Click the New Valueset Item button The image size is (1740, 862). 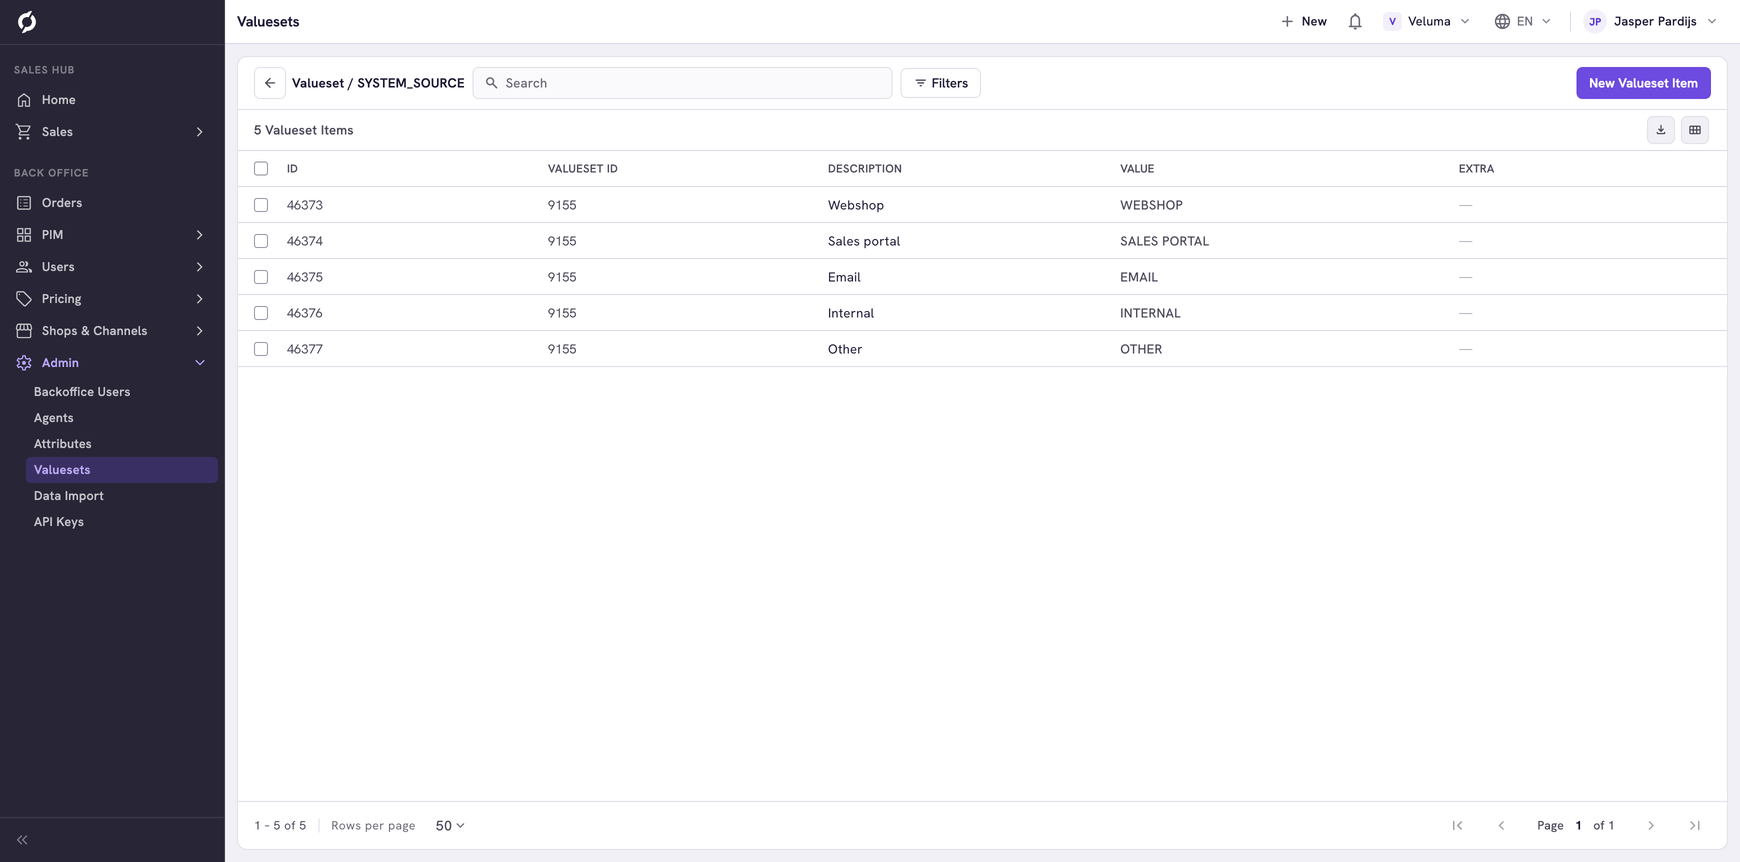(1643, 83)
